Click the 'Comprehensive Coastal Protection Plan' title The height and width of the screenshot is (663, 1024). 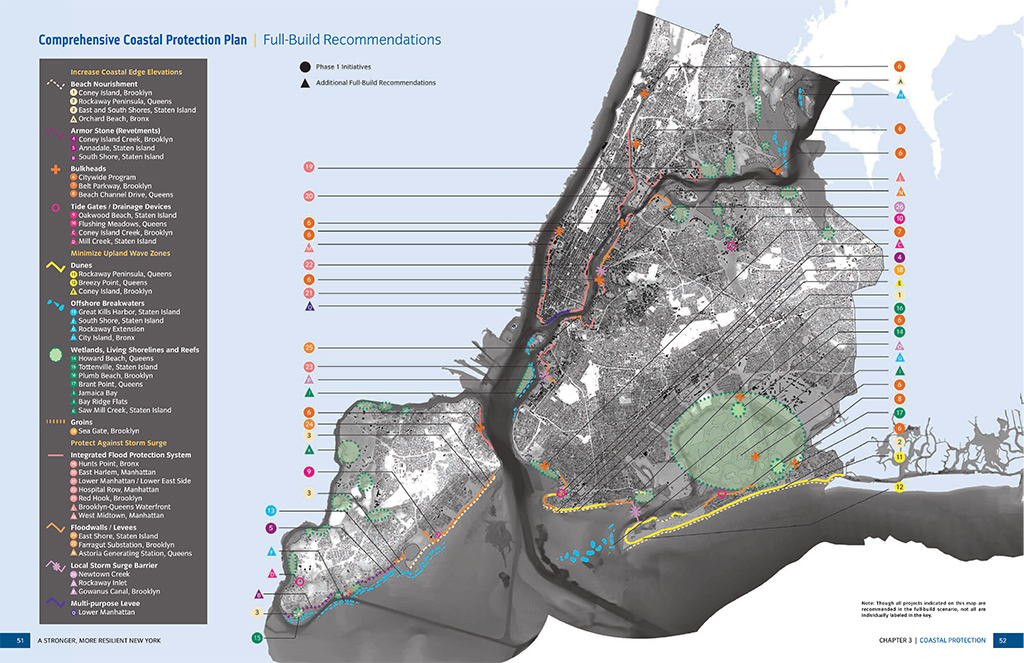point(142,40)
